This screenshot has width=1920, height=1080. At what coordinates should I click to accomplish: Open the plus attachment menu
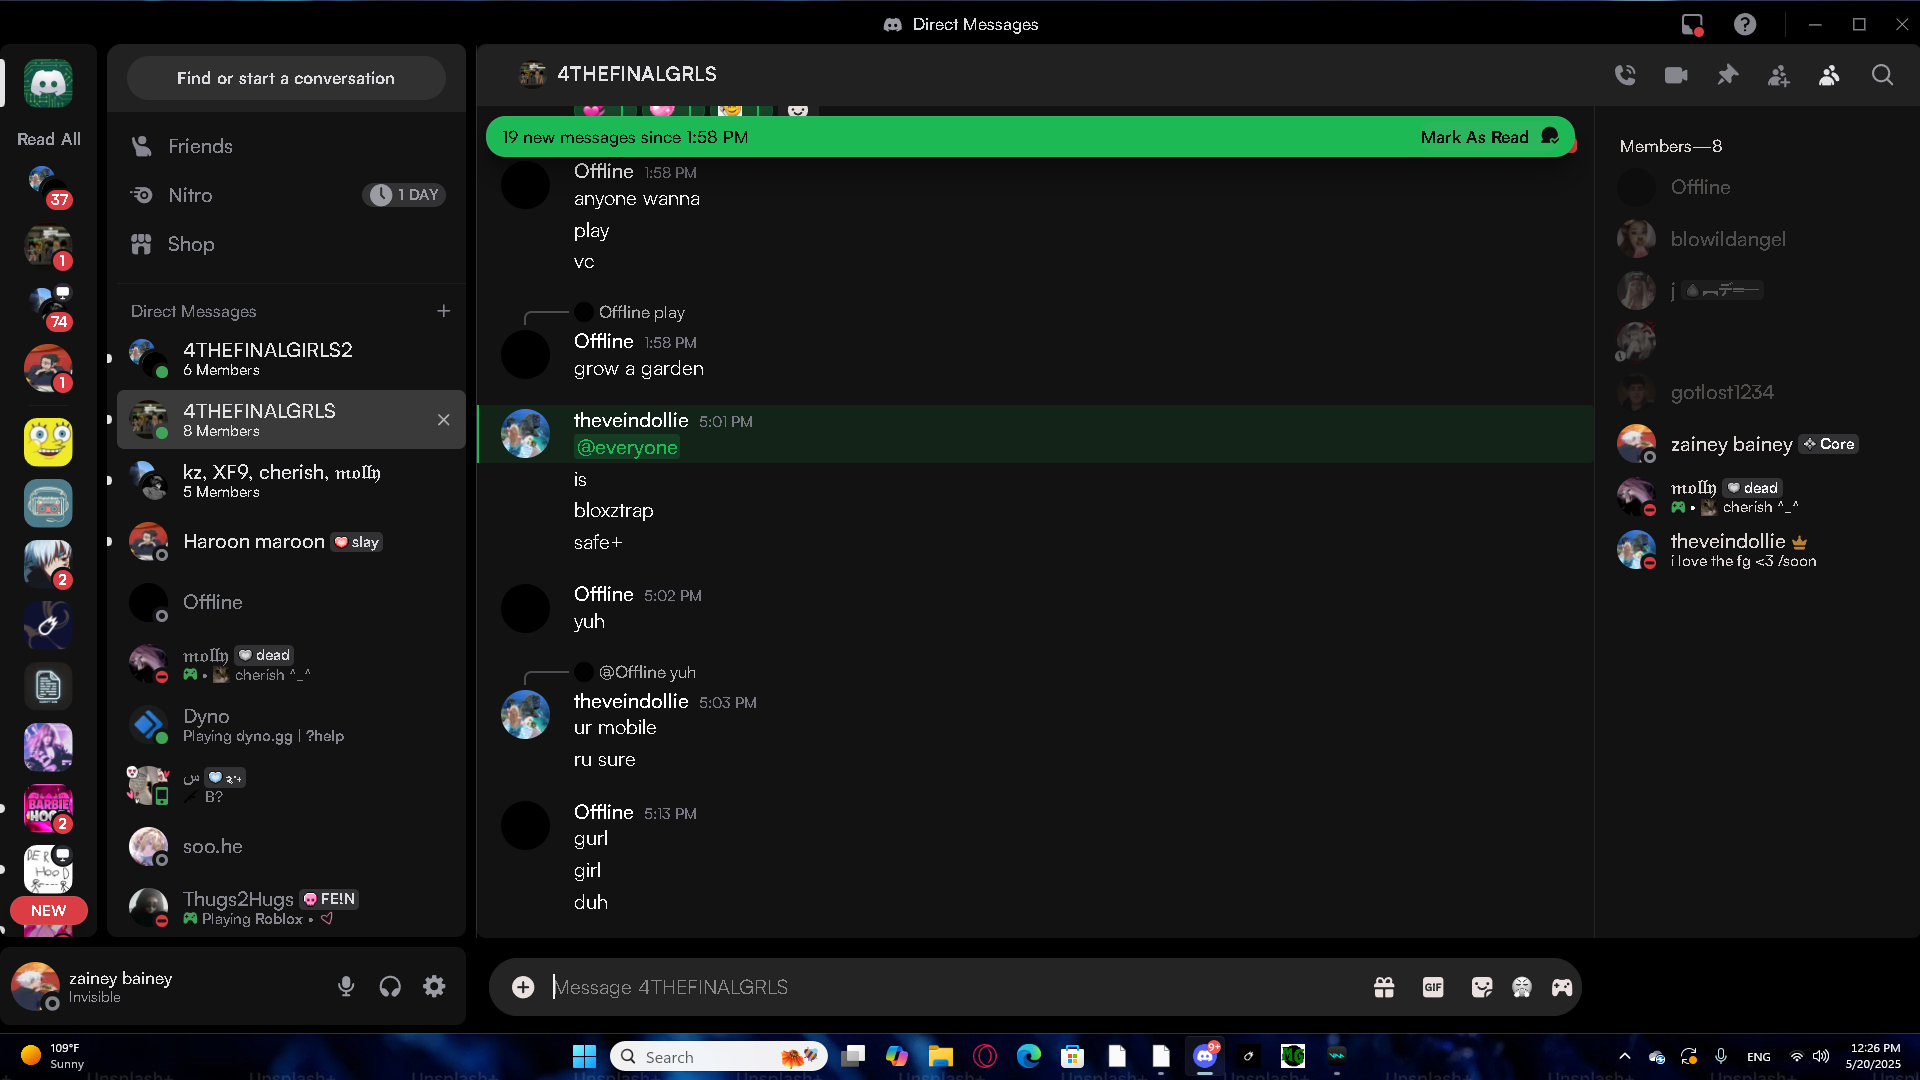click(x=523, y=988)
